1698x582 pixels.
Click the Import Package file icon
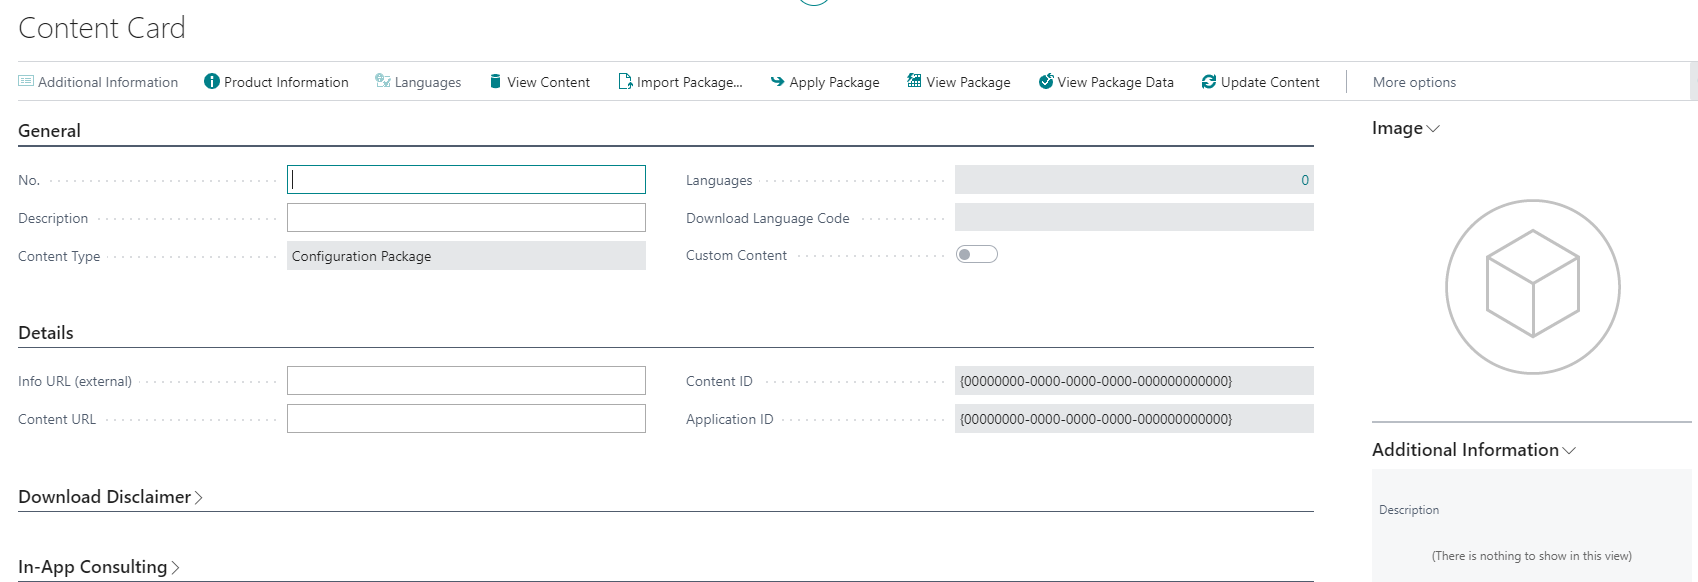(625, 82)
